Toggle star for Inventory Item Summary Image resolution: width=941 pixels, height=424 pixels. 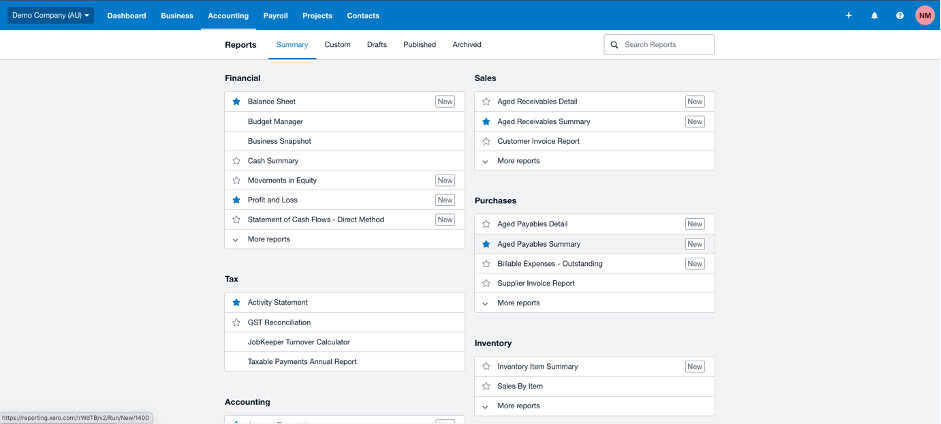(486, 367)
